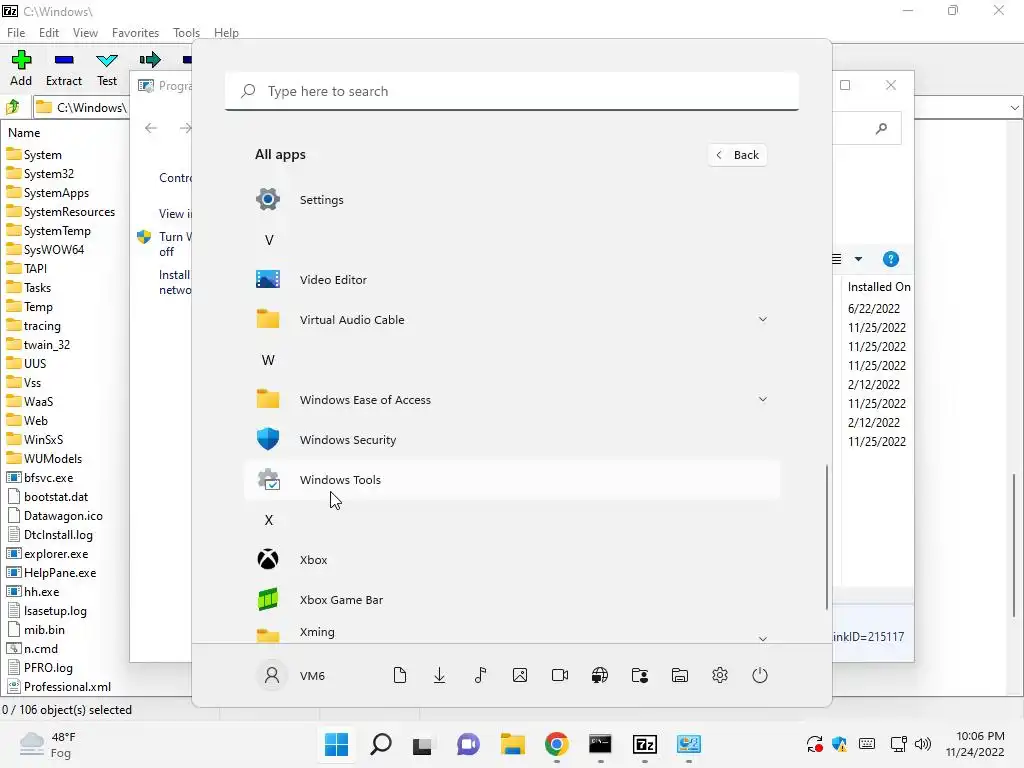Open Network from Start menu footer

600,675
